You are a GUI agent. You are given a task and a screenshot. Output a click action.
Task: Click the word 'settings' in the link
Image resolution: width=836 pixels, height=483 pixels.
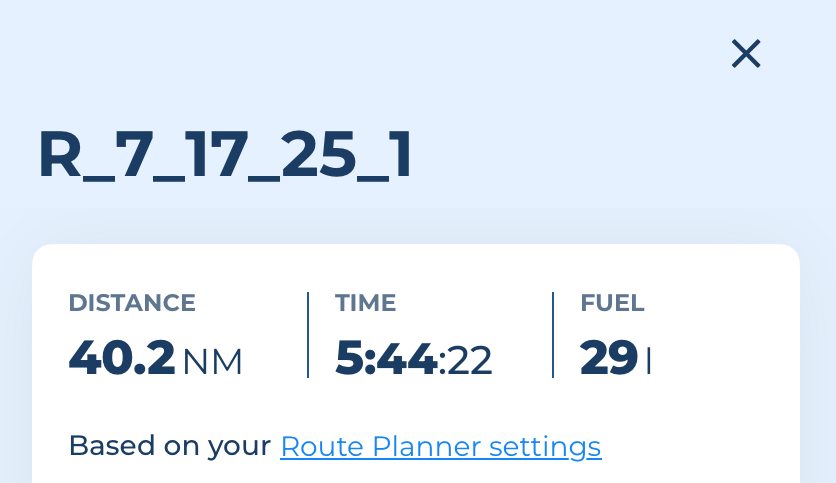coord(545,447)
